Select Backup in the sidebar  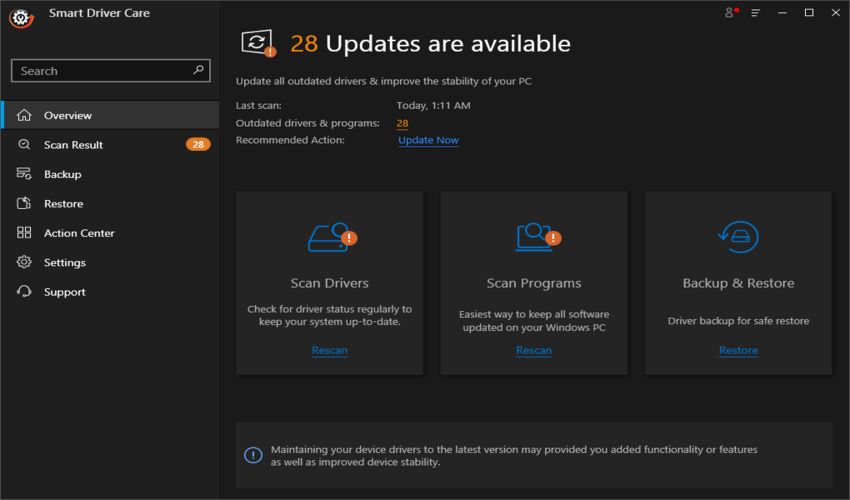pos(111,174)
